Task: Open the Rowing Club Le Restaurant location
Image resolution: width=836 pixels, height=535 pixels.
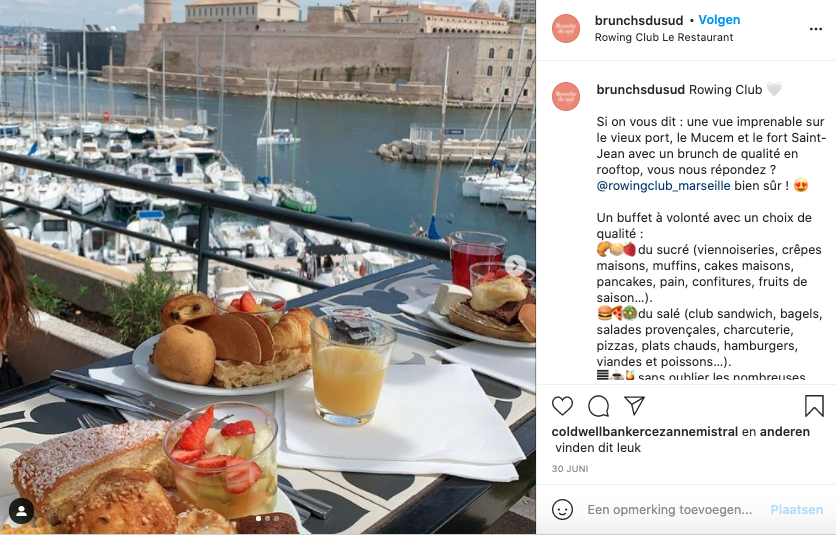Action: click(x=664, y=37)
